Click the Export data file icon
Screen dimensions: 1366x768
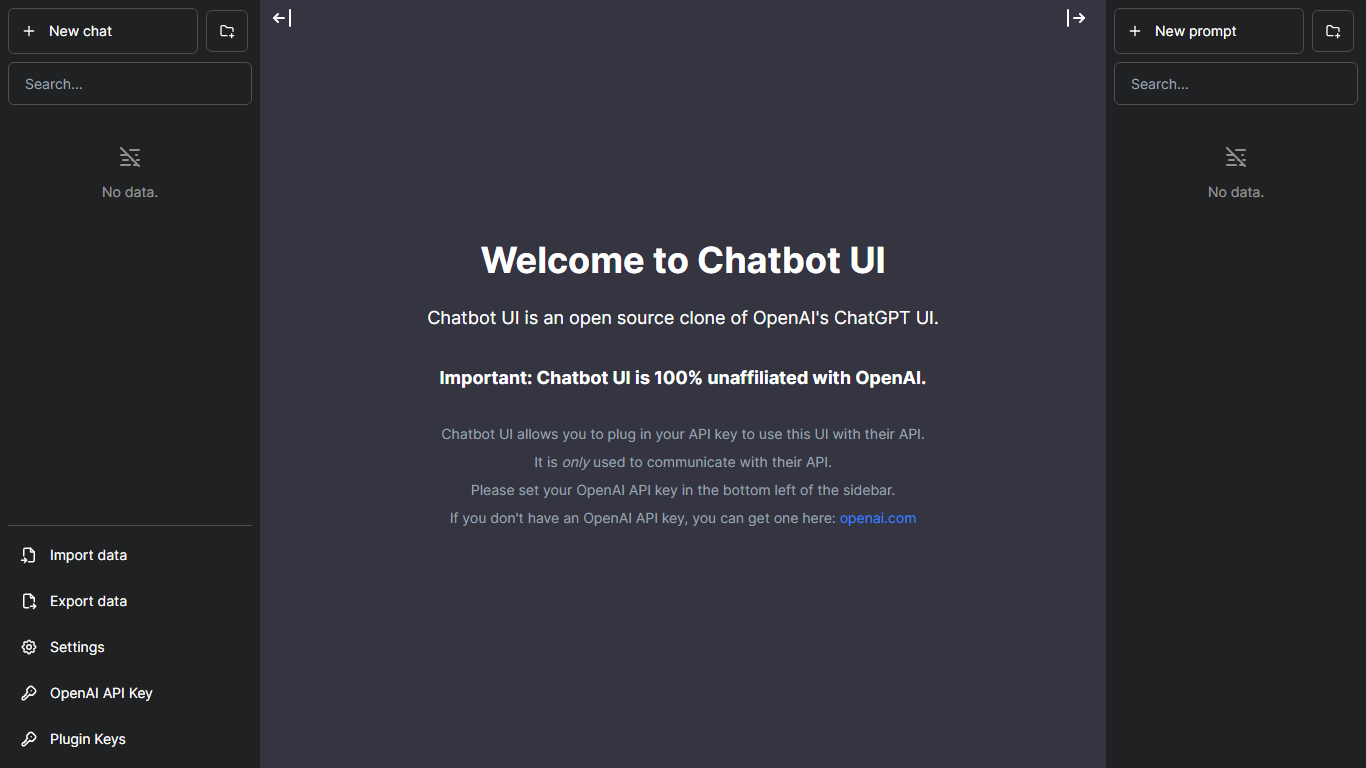click(x=29, y=601)
